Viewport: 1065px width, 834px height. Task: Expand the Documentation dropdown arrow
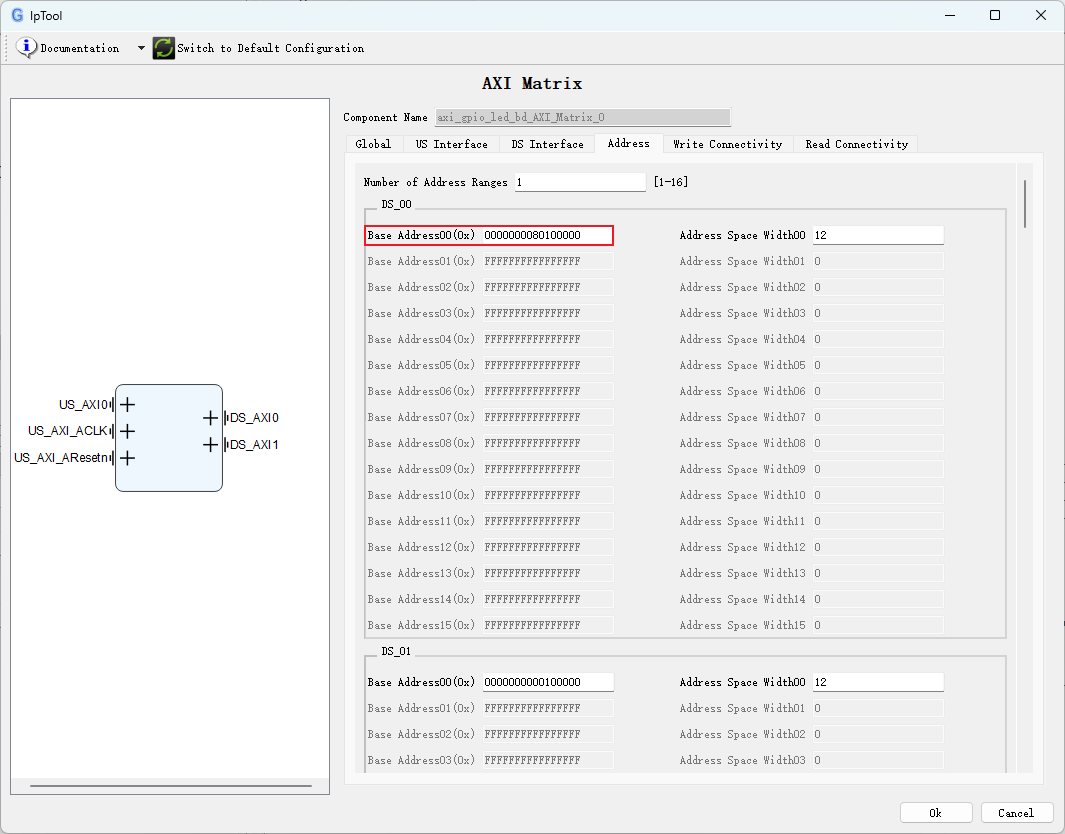click(x=141, y=48)
